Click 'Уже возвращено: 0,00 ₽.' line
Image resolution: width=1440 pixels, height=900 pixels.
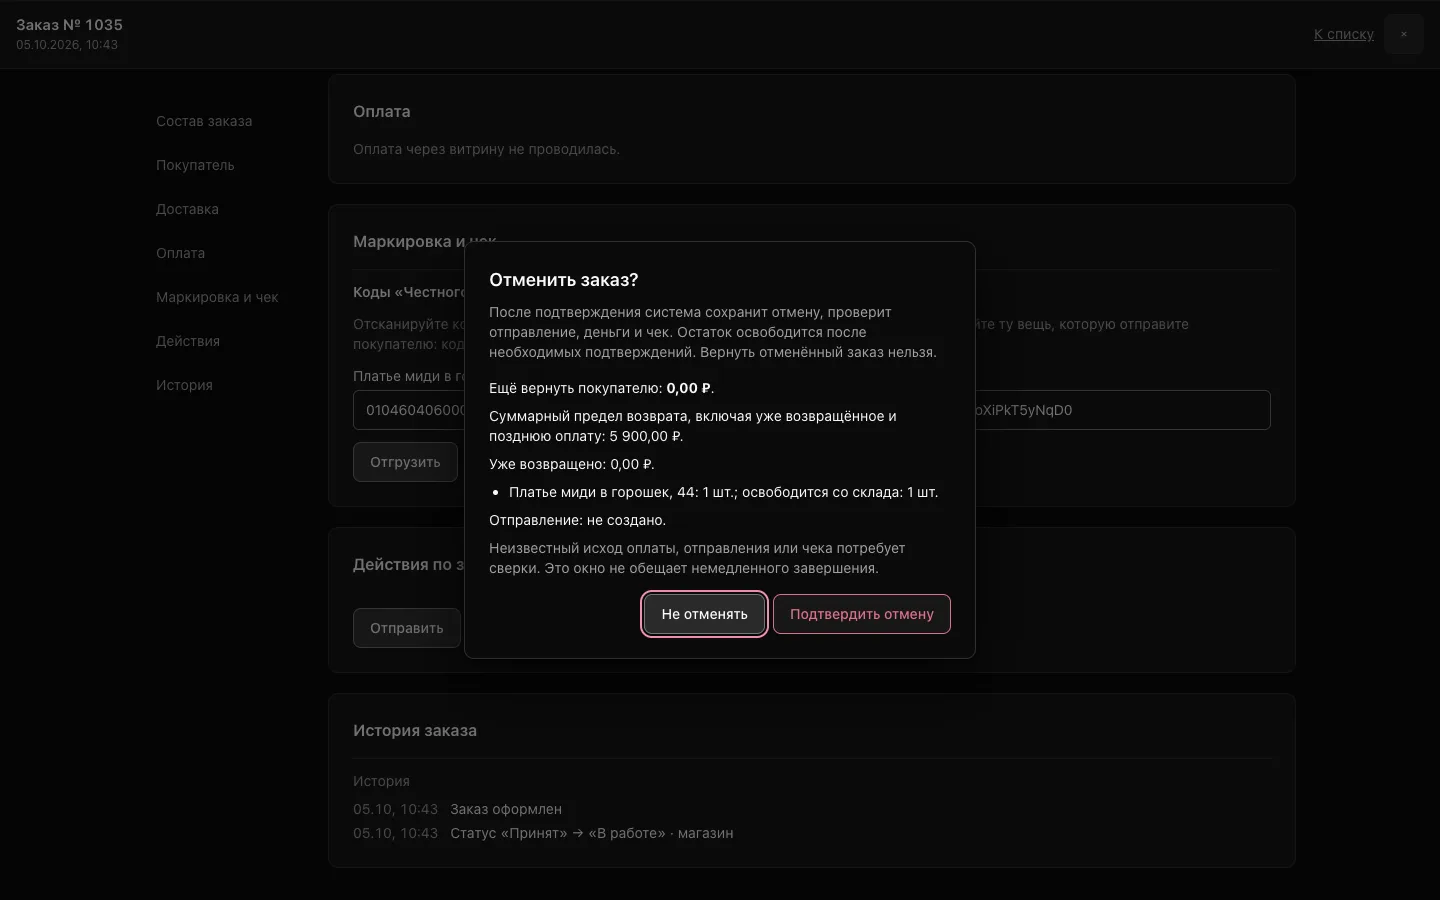pos(572,464)
